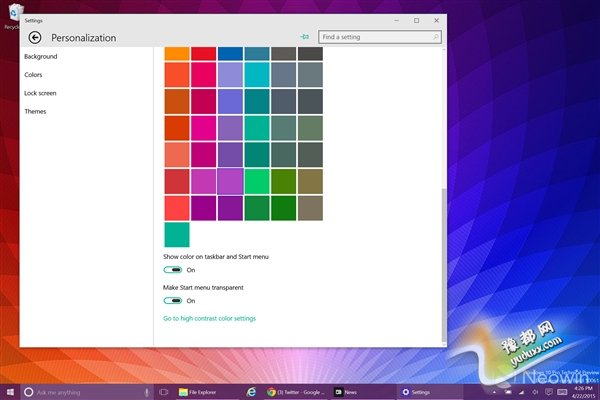Open the News app from the taskbar

pos(346,392)
